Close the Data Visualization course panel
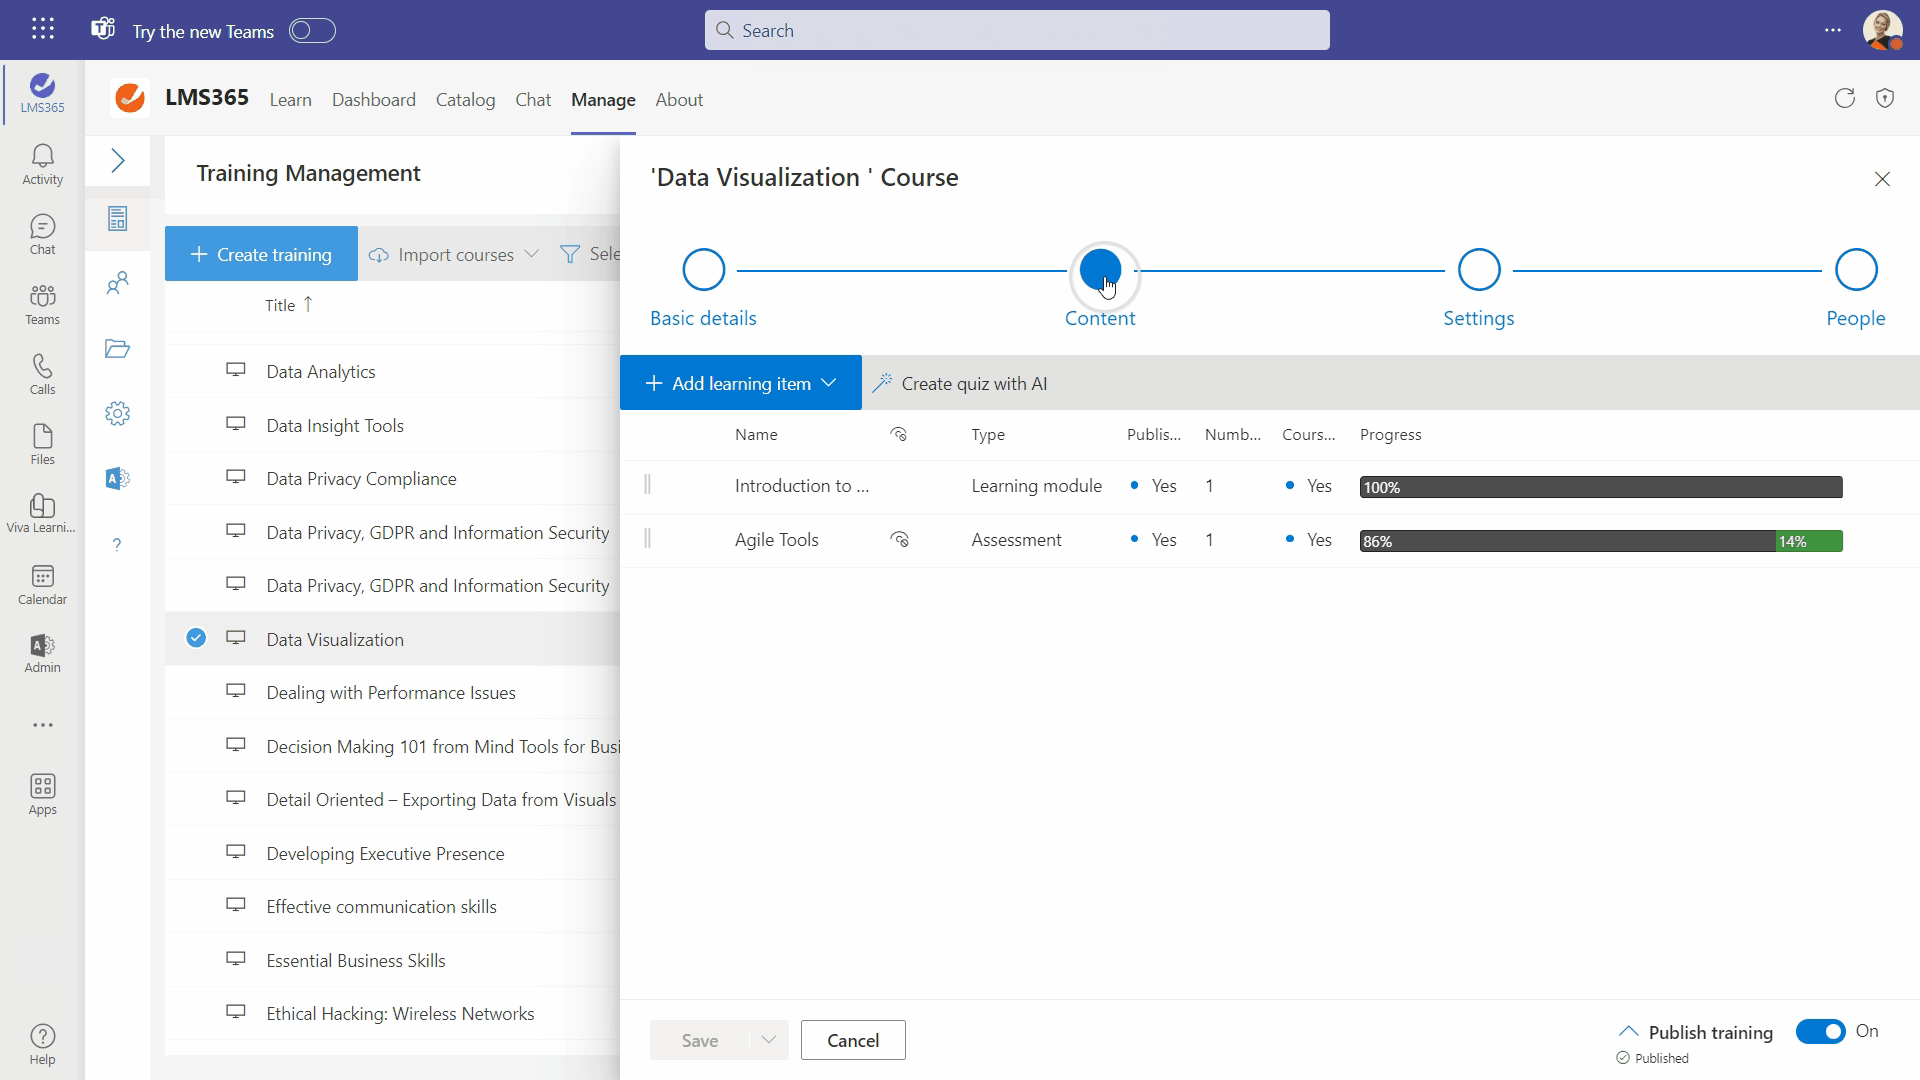Viewport: 1920px width, 1080px height. coord(1882,179)
